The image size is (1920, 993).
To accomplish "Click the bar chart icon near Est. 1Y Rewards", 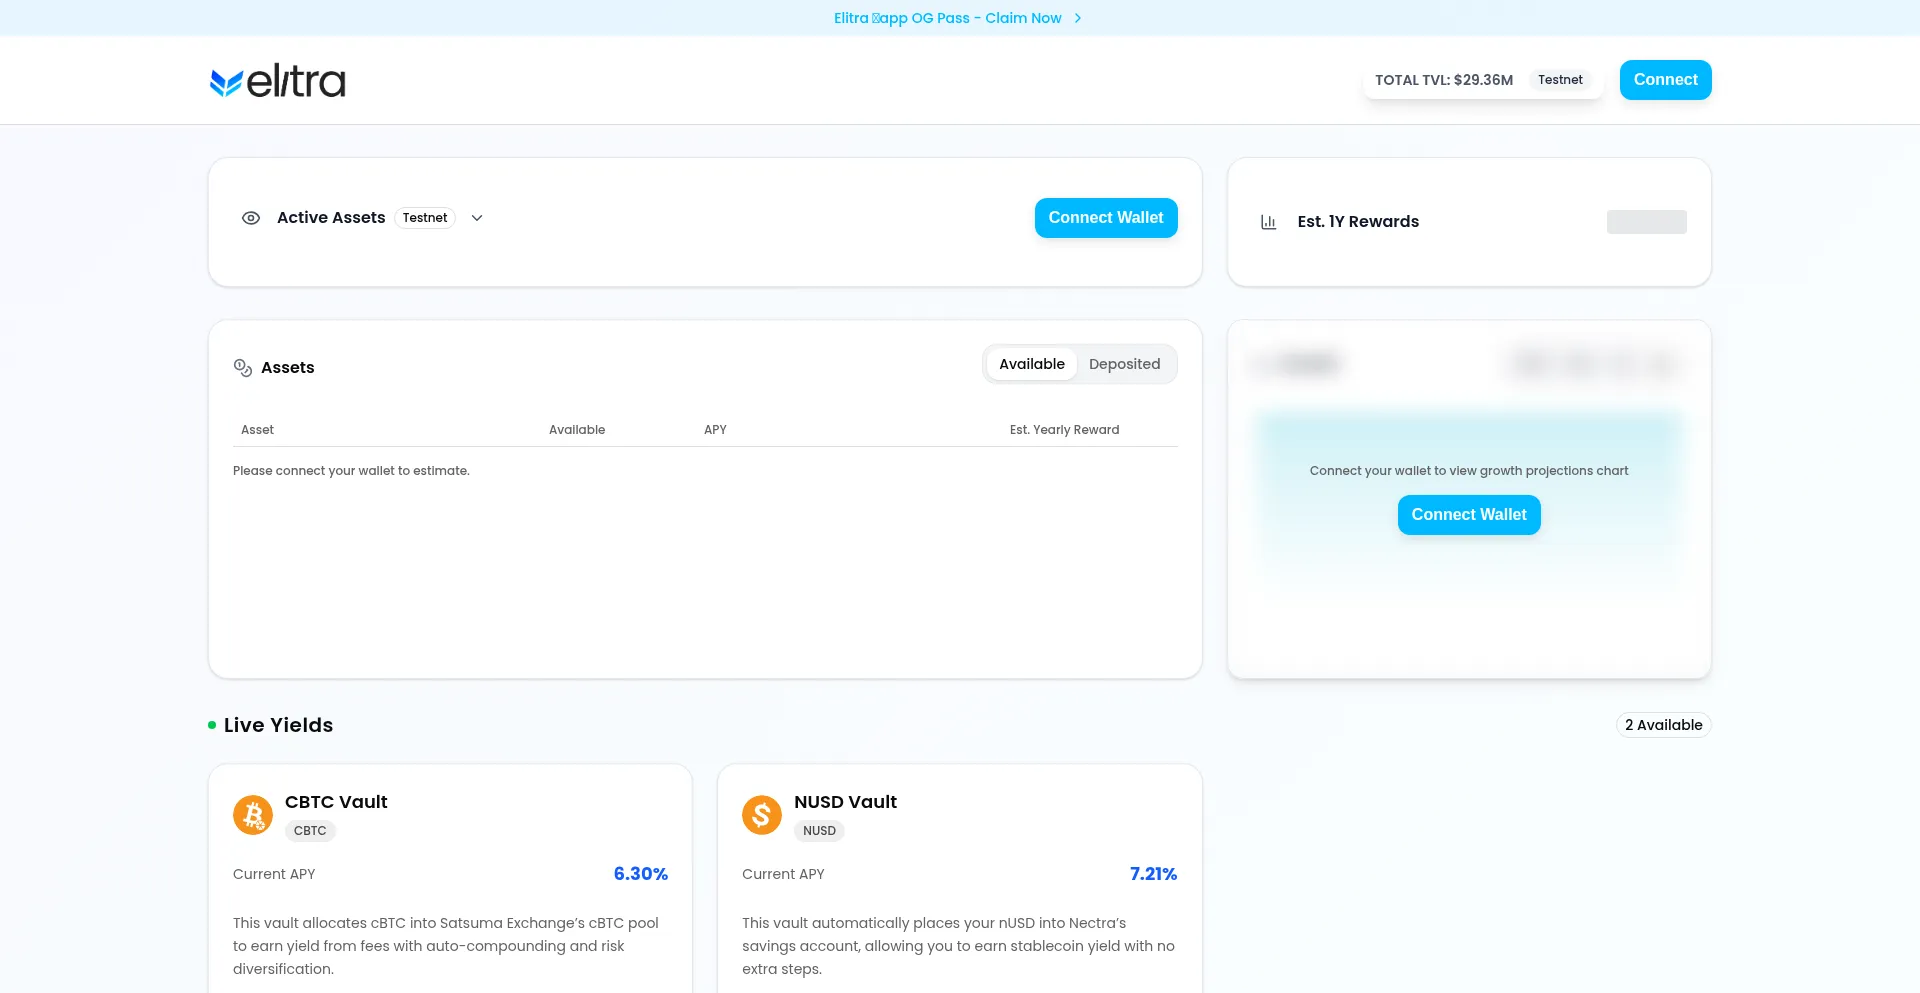I will click(1268, 222).
